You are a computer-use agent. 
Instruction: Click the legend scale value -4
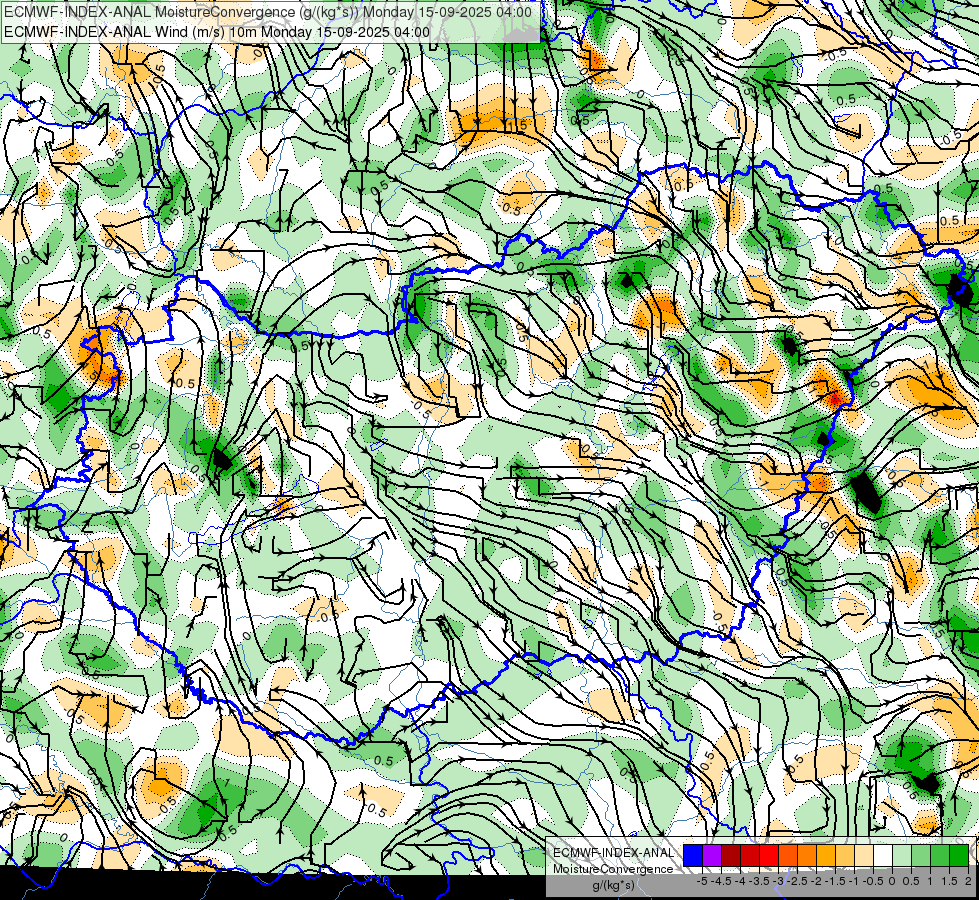(x=740, y=881)
